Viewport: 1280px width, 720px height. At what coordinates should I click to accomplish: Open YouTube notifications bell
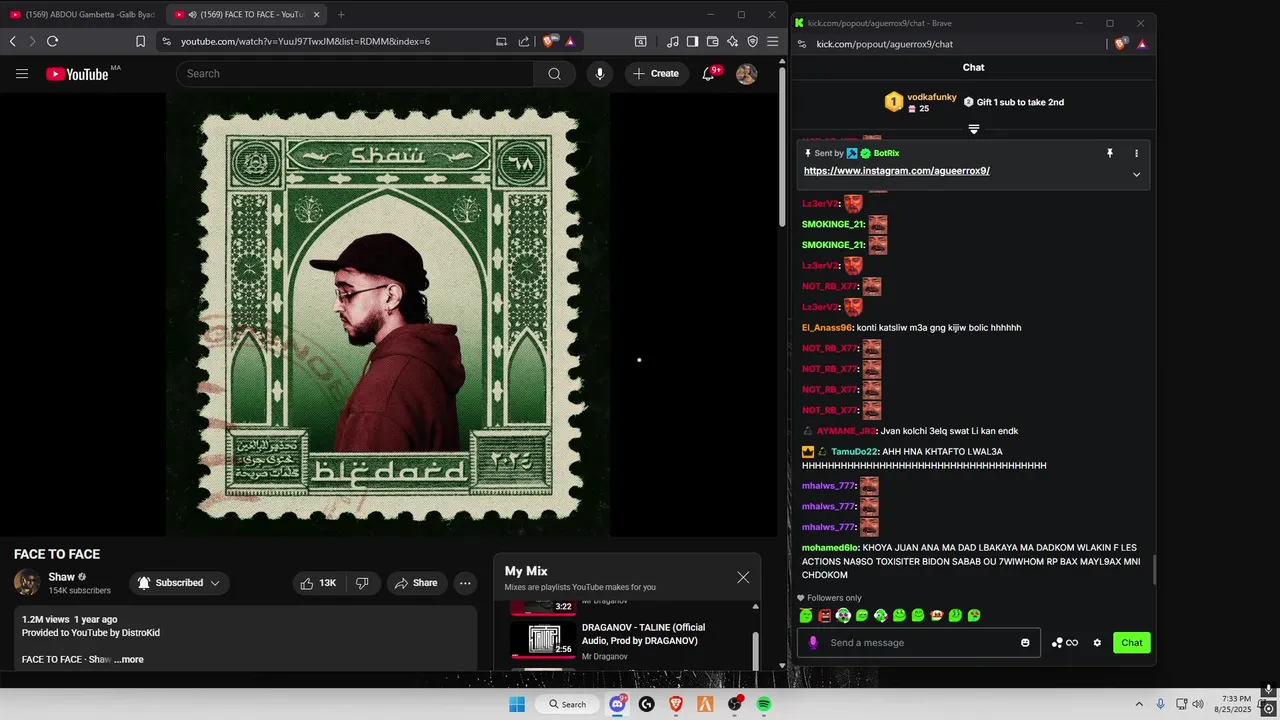point(709,74)
